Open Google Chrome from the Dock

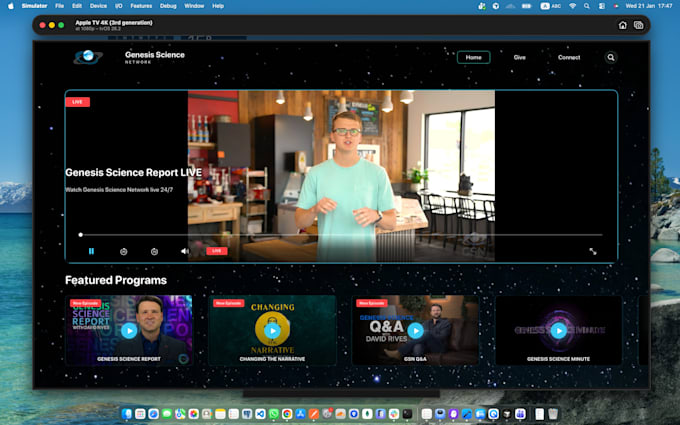tap(287, 414)
